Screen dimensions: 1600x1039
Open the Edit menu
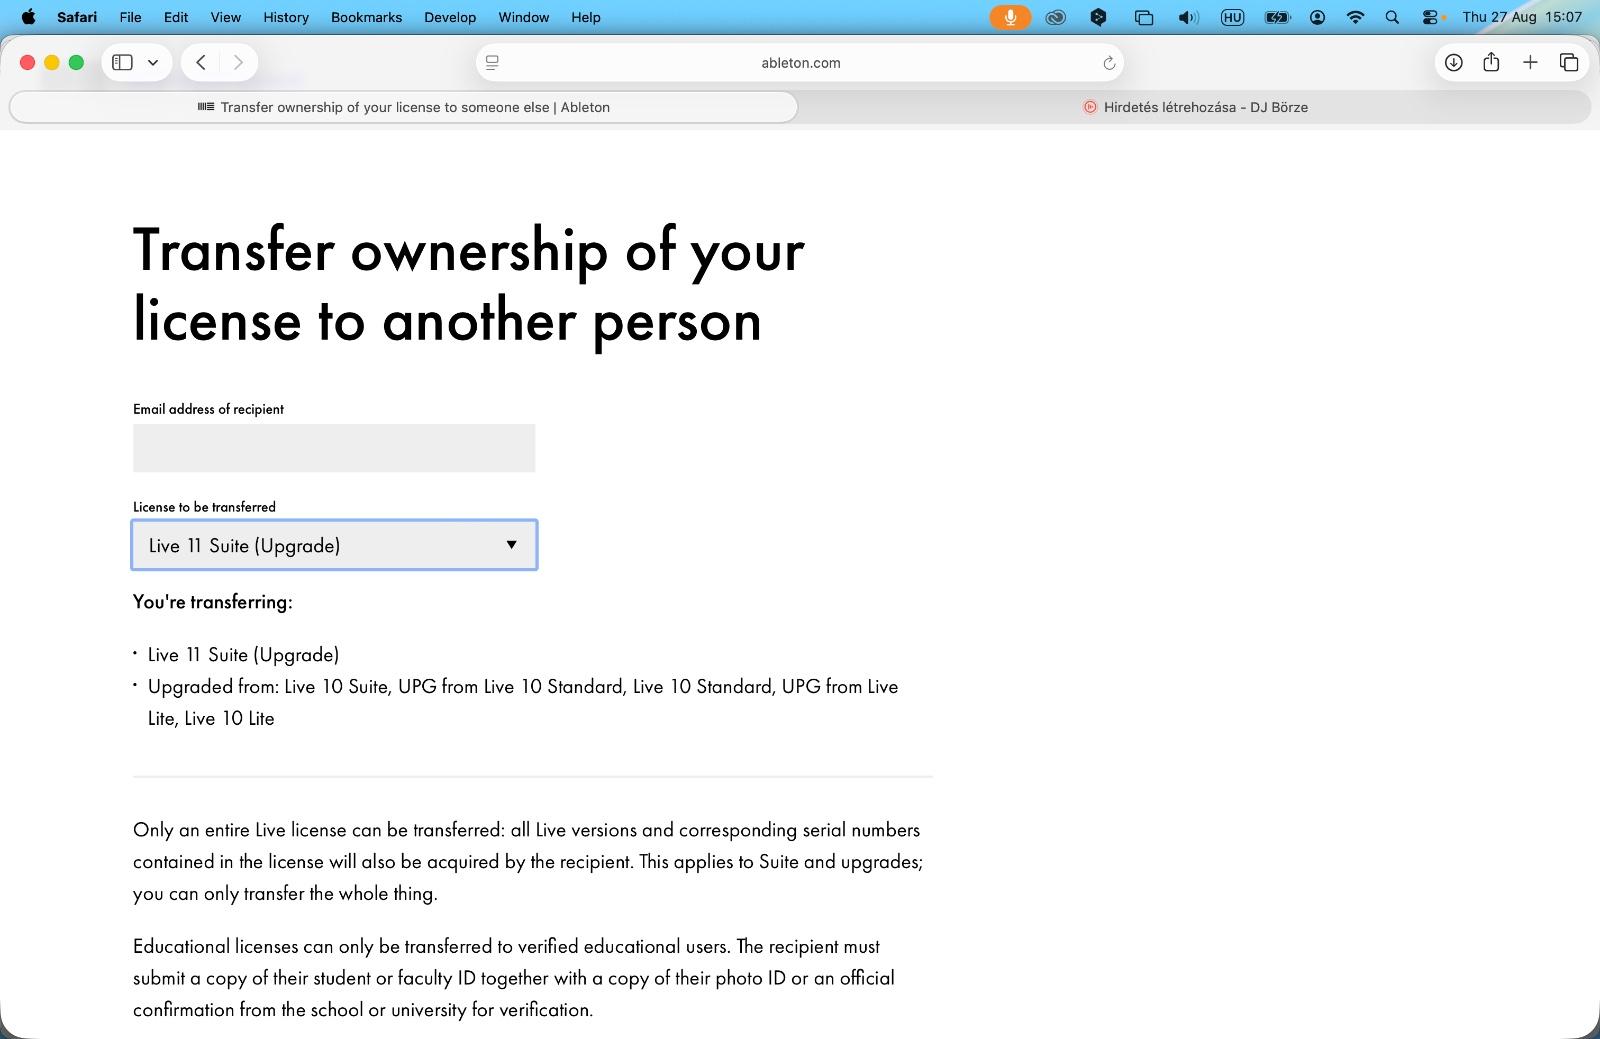[176, 17]
